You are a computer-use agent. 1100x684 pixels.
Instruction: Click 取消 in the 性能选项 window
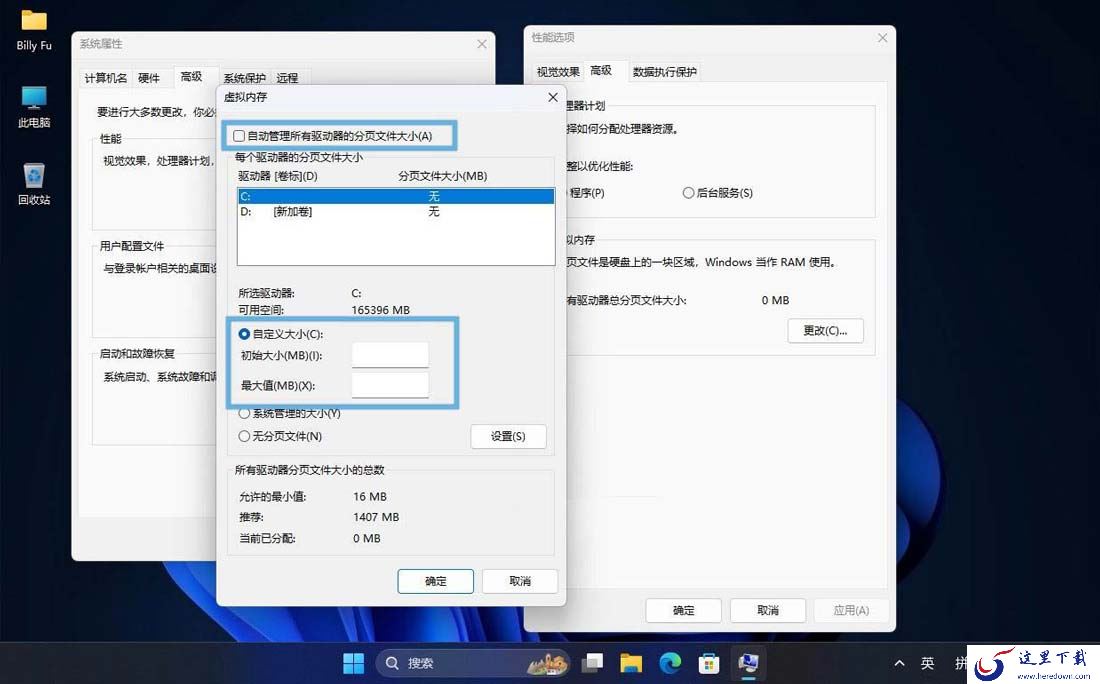[x=767, y=610]
